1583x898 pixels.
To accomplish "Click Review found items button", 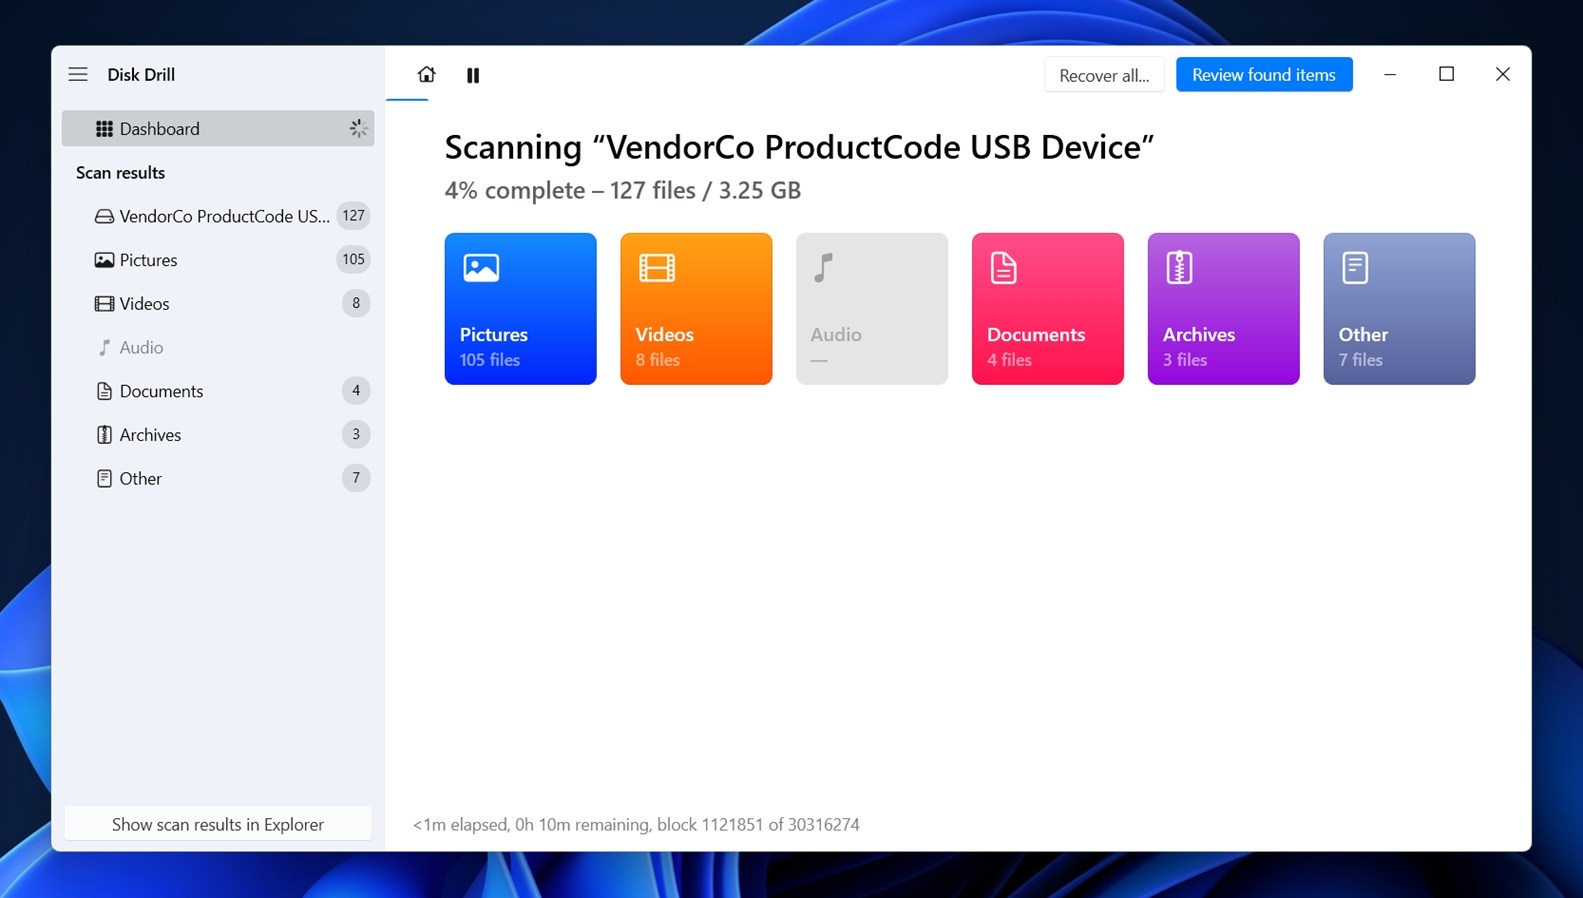I will click(1263, 75).
